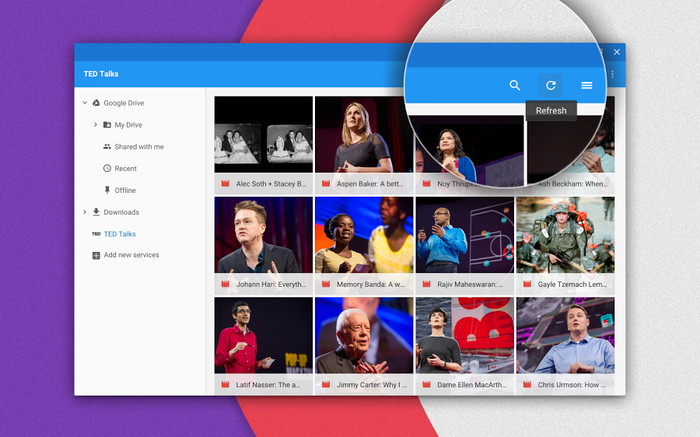The image size is (700, 437).
Task: Click video icon beside Johann Hari label
Action: tap(225, 284)
